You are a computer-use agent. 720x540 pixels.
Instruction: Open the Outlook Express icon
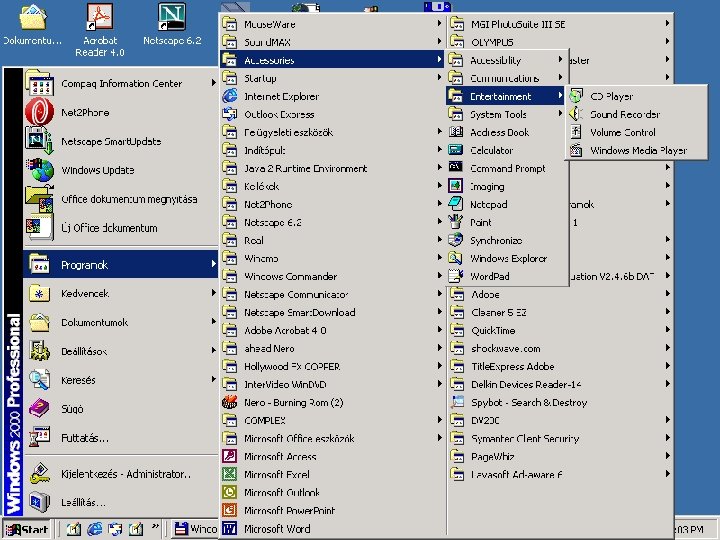click(x=230, y=114)
